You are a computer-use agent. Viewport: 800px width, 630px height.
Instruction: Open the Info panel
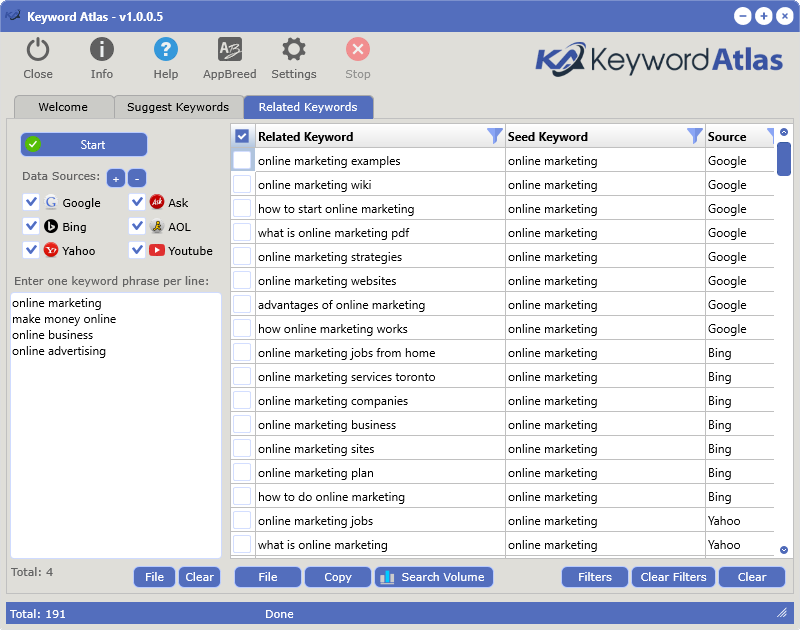(101, 48)
